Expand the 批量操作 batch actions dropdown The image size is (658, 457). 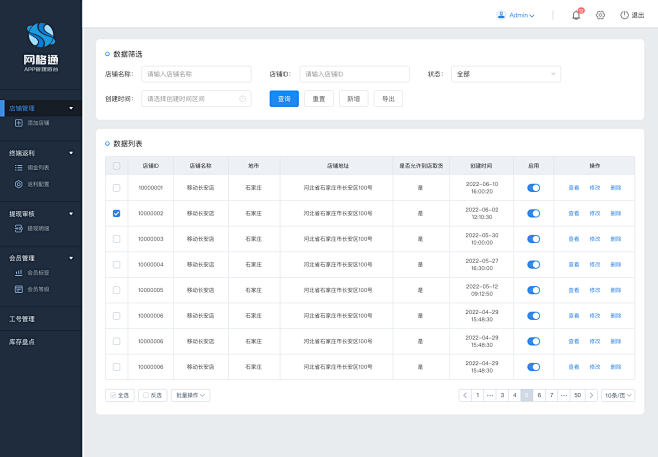click(x=190, y=395)
